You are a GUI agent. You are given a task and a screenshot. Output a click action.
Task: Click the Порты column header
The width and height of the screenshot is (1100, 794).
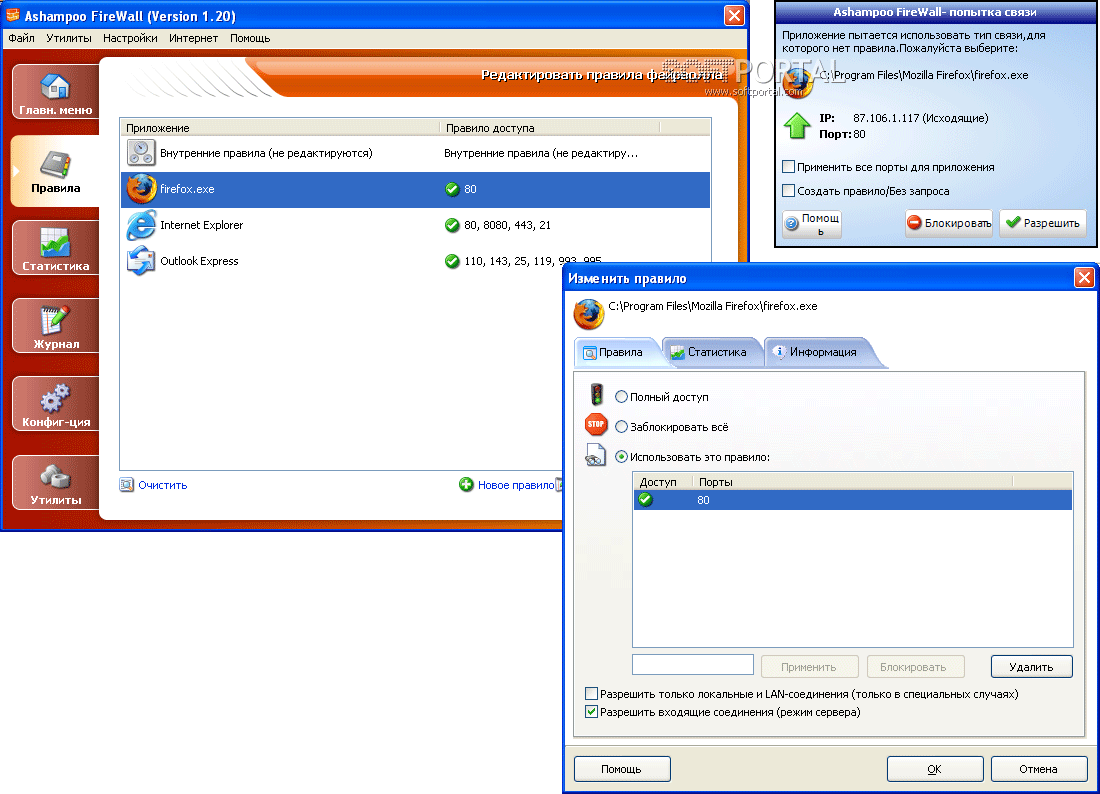(x=853, y=482)
